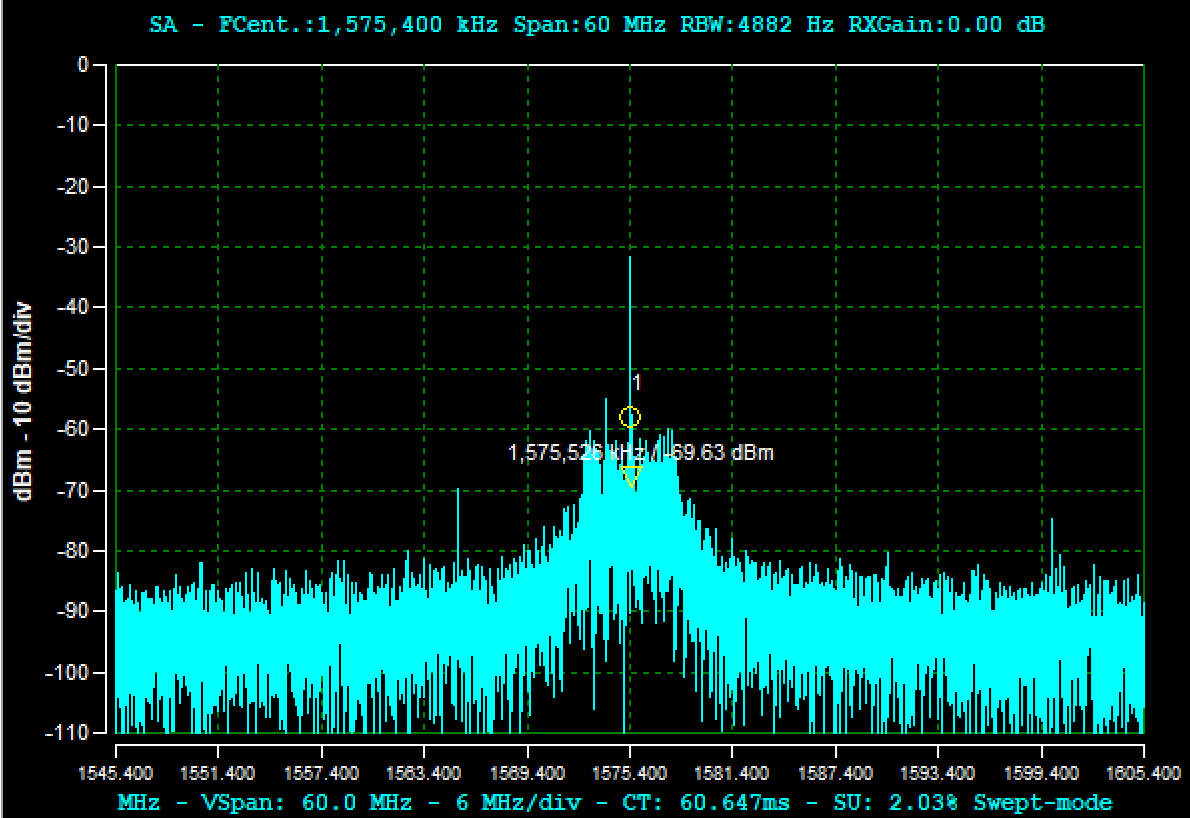Click the 1581.400 frequency axis label

coord(732,773)
